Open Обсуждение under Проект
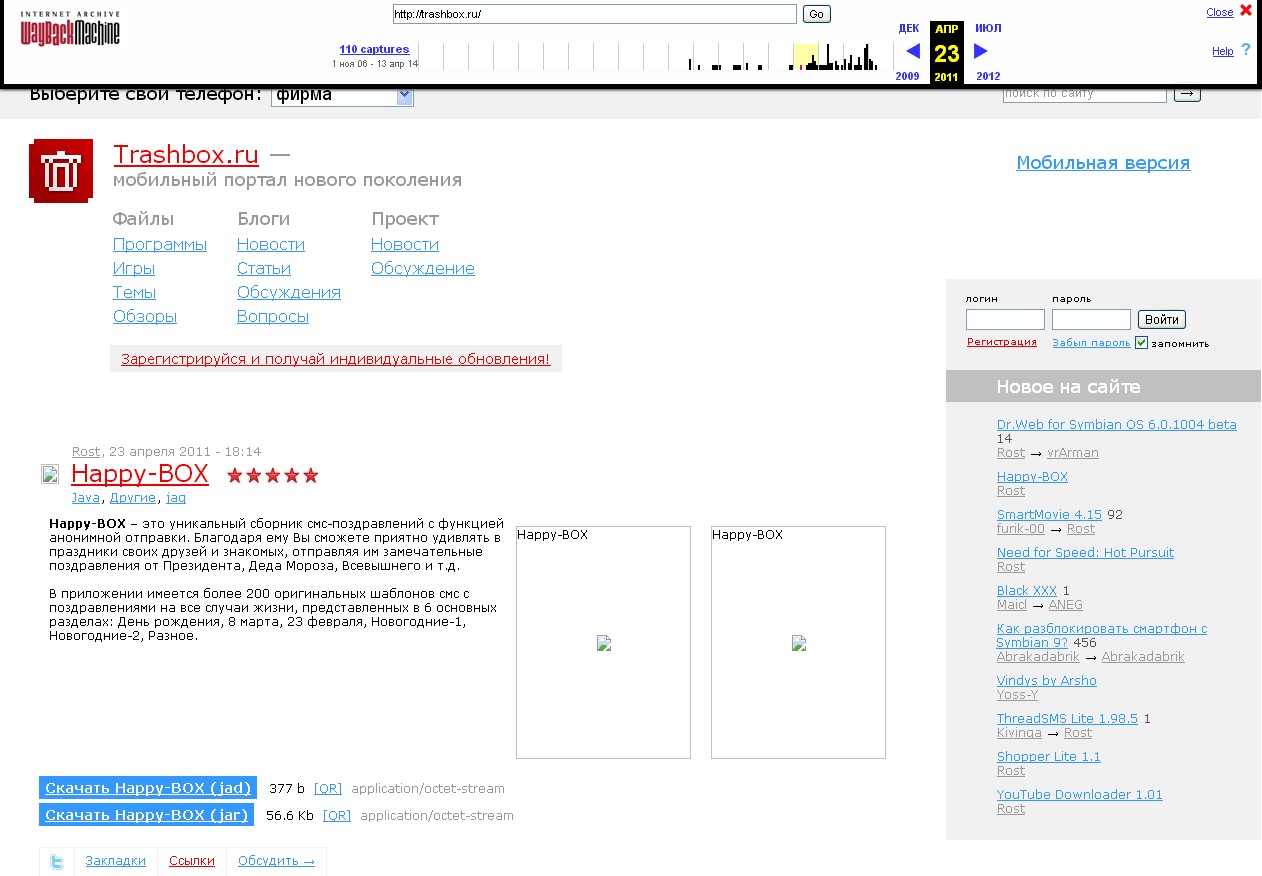The width and height of the screenshot is (1262, 876). [423, 269]
